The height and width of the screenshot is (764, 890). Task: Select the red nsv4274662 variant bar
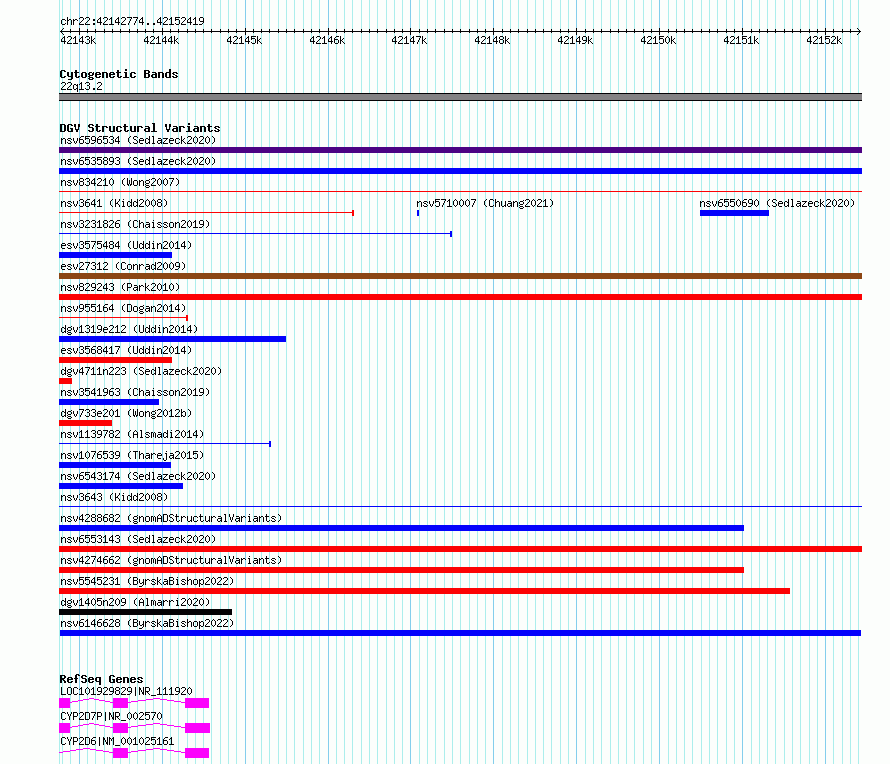401,570
